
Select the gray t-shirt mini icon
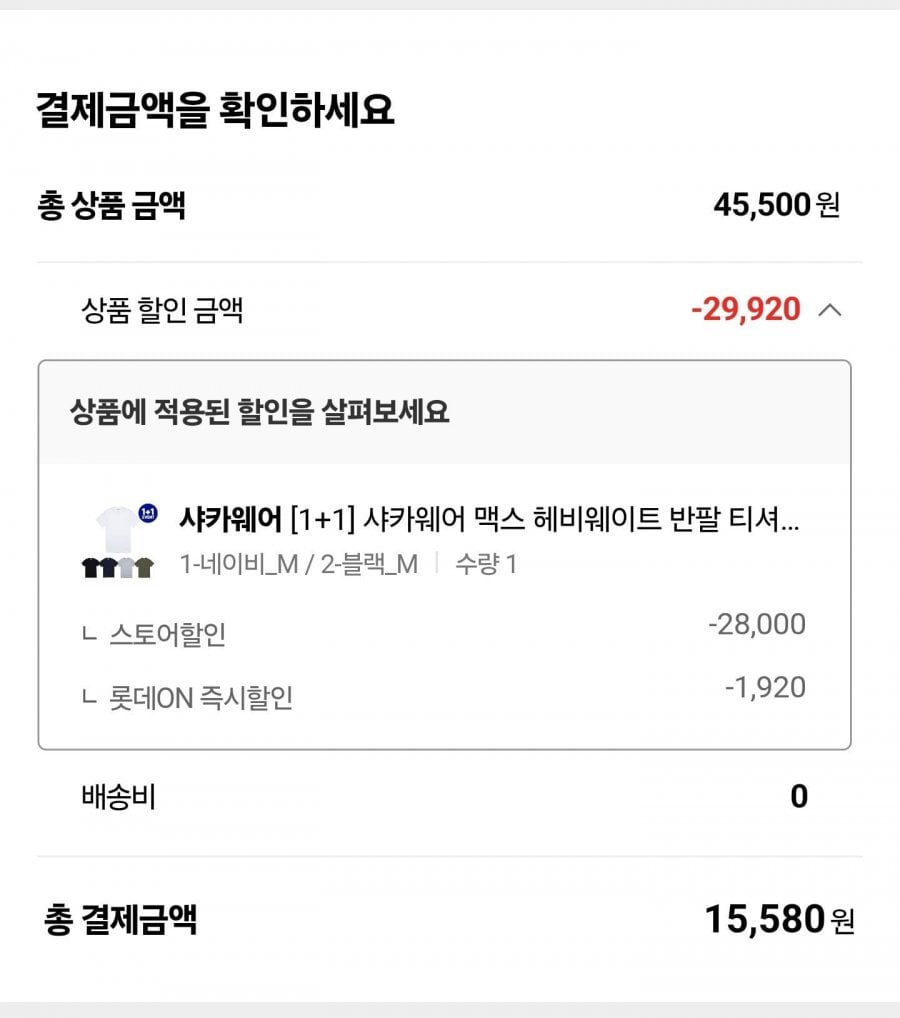click(x=127, y=567)
